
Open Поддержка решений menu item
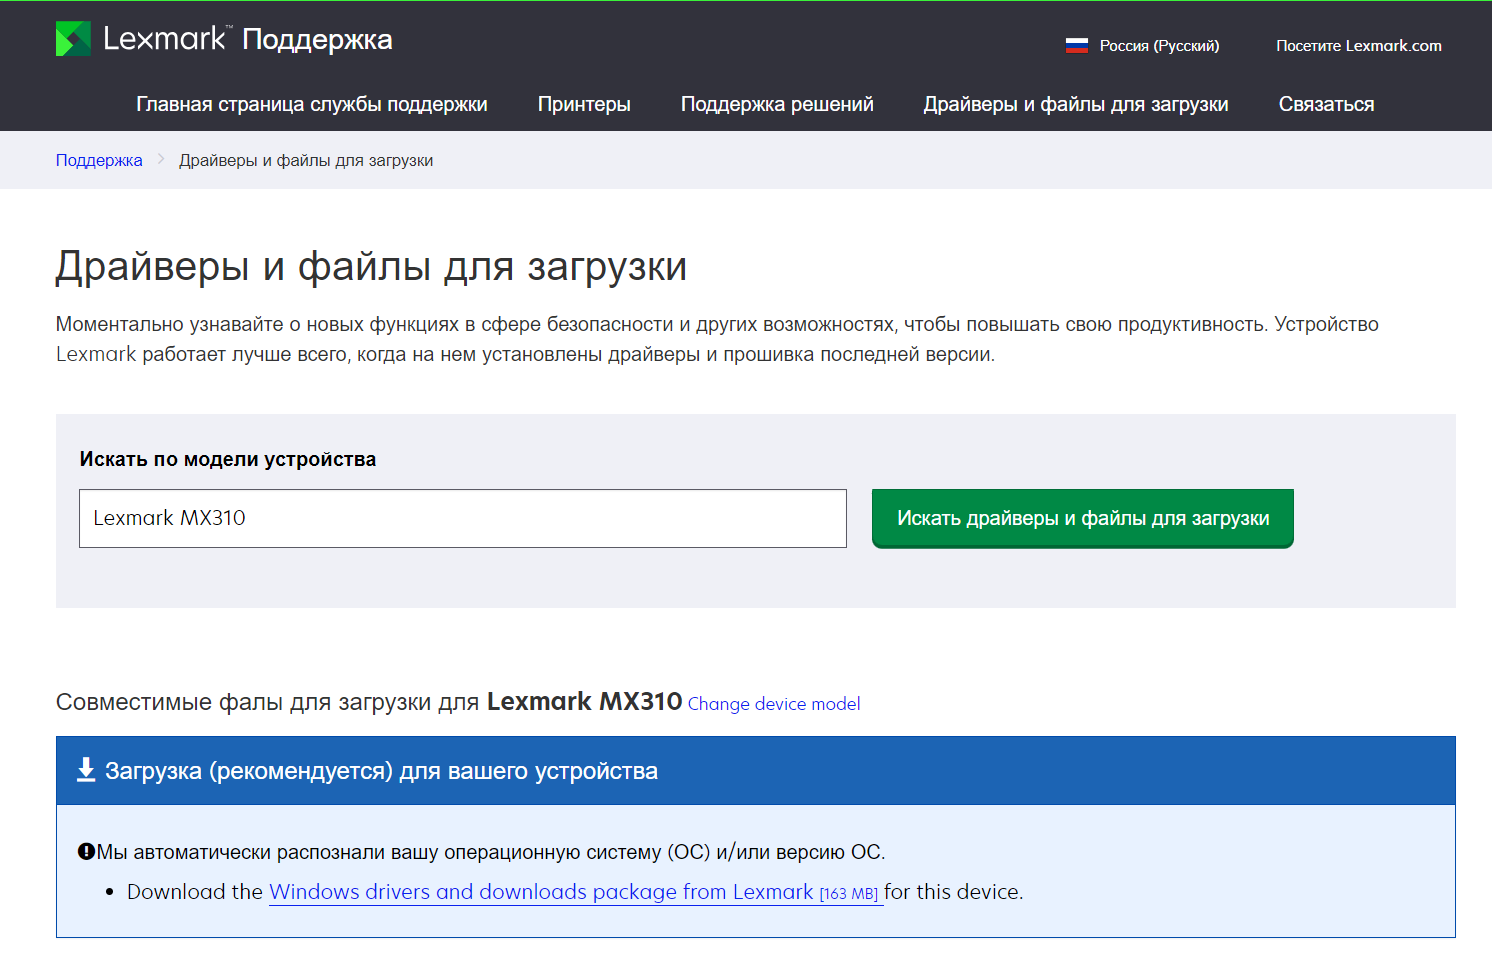click(777, 104)
